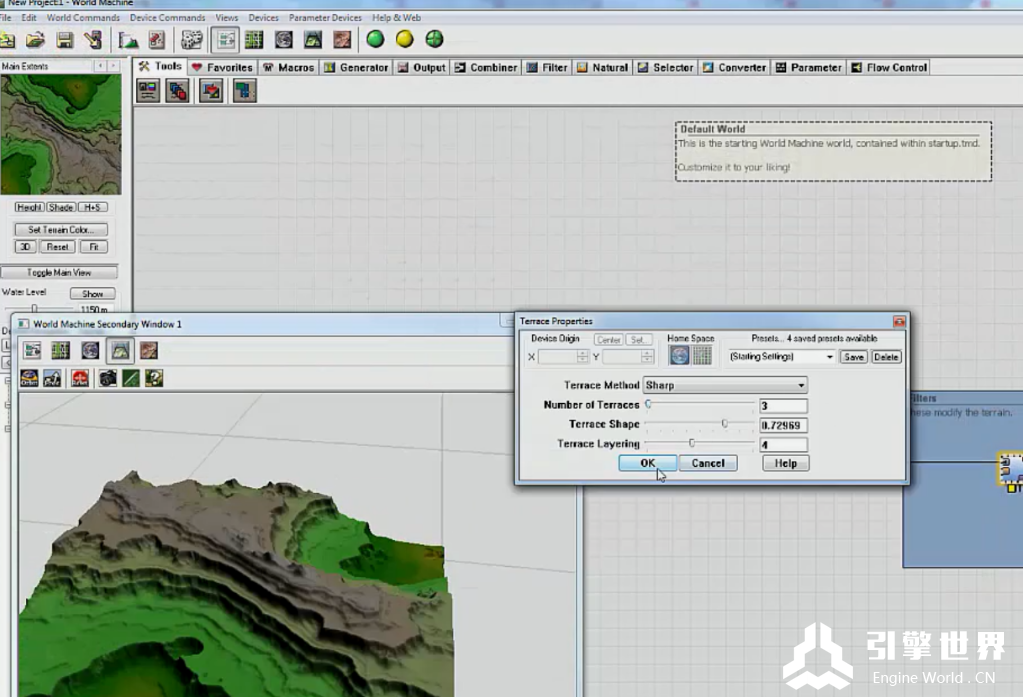This screenshot has height=697, width=1023.
Task: Toggle the grid Home Space button
Action: point(702,356)
